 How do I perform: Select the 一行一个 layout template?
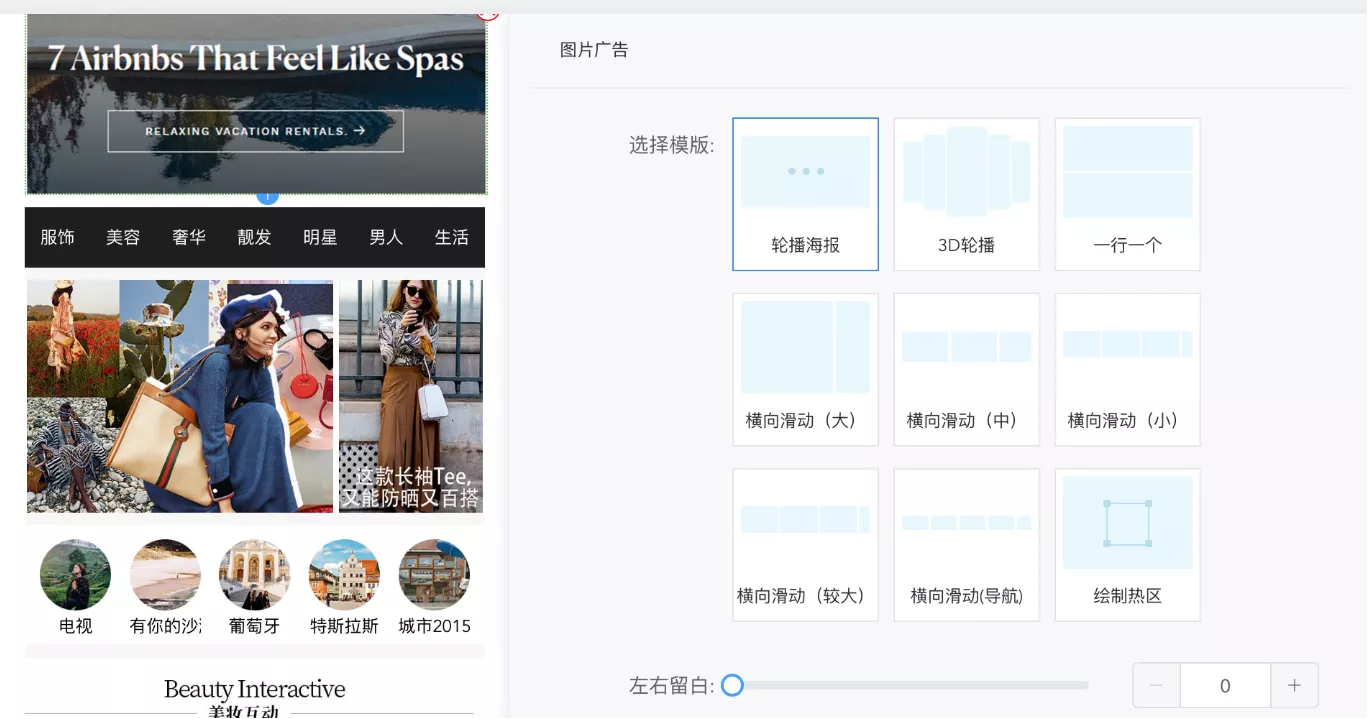pyautogui.click(x=1127, y=194)
